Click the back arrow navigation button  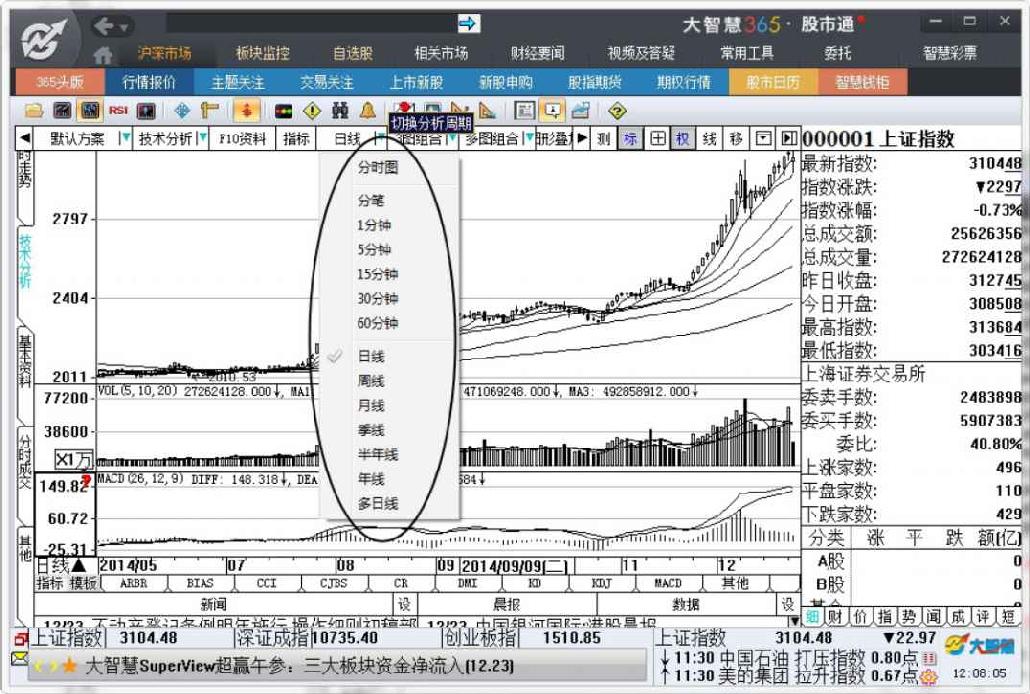104,26
